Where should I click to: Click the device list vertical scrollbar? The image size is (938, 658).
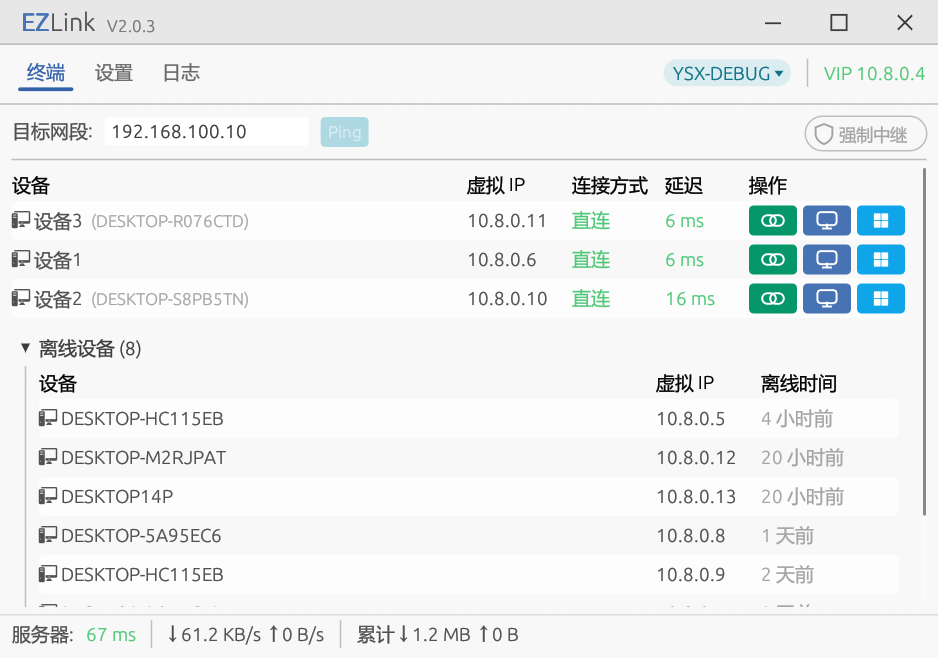point(925,341)
